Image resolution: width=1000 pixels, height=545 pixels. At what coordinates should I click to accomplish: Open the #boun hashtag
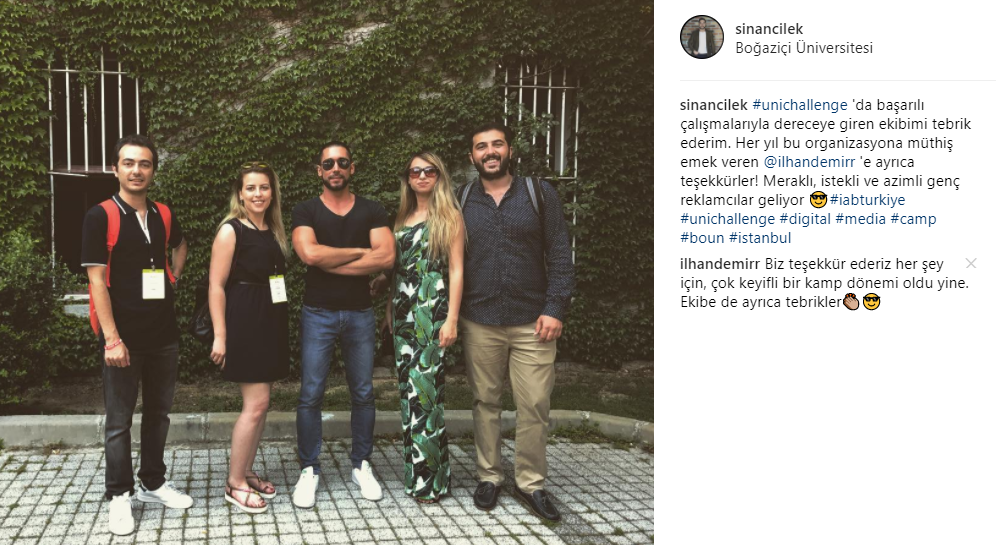(x=702, y=238)
